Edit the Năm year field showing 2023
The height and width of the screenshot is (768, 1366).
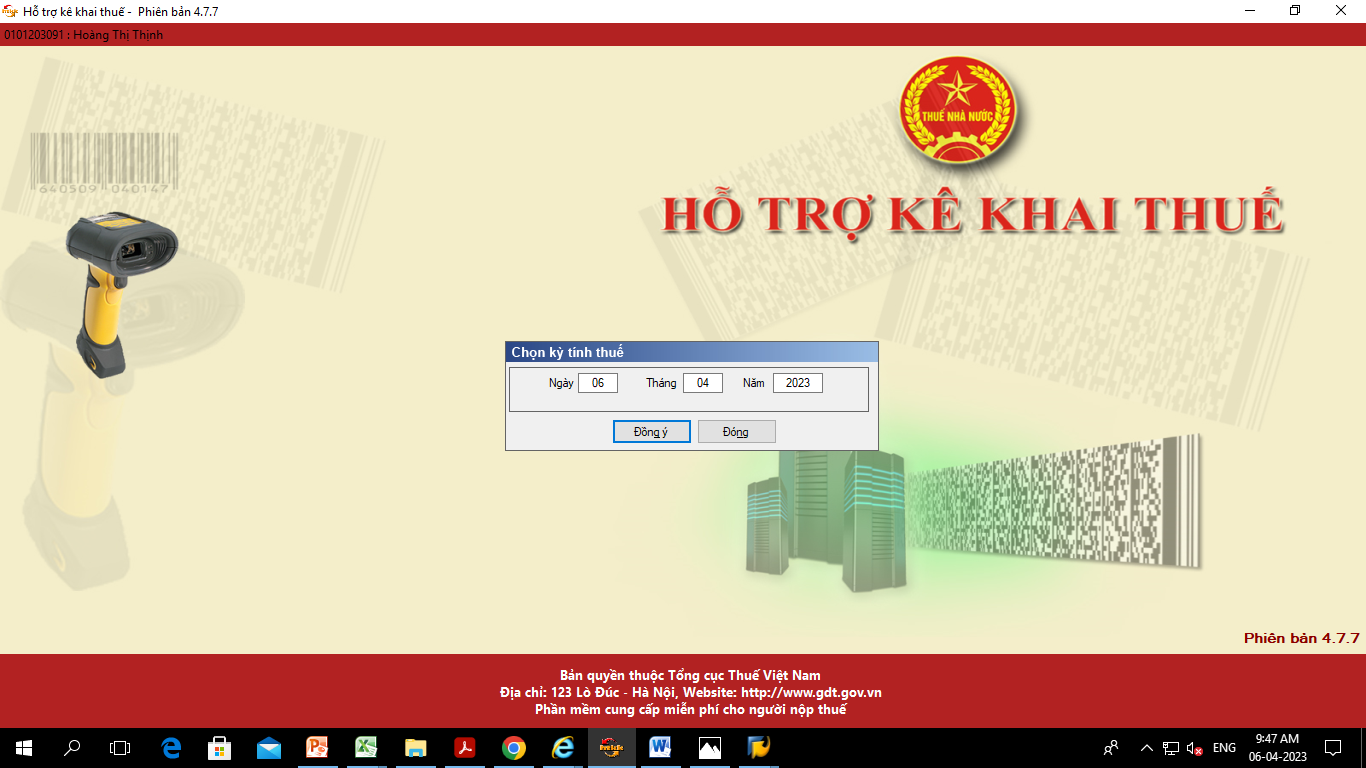pos(797,383)
